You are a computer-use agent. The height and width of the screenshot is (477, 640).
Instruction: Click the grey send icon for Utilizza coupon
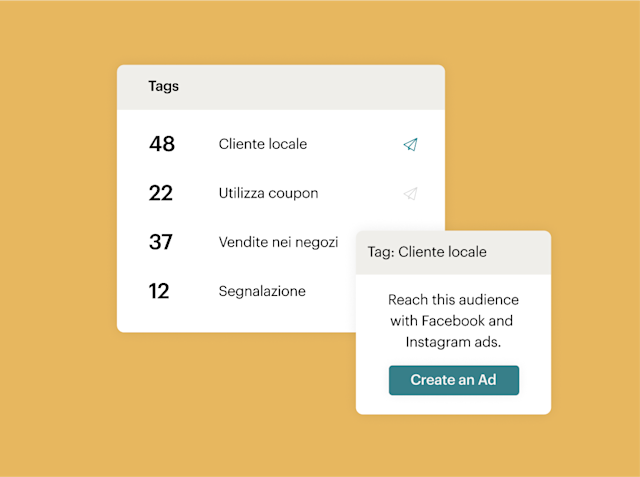410,193
